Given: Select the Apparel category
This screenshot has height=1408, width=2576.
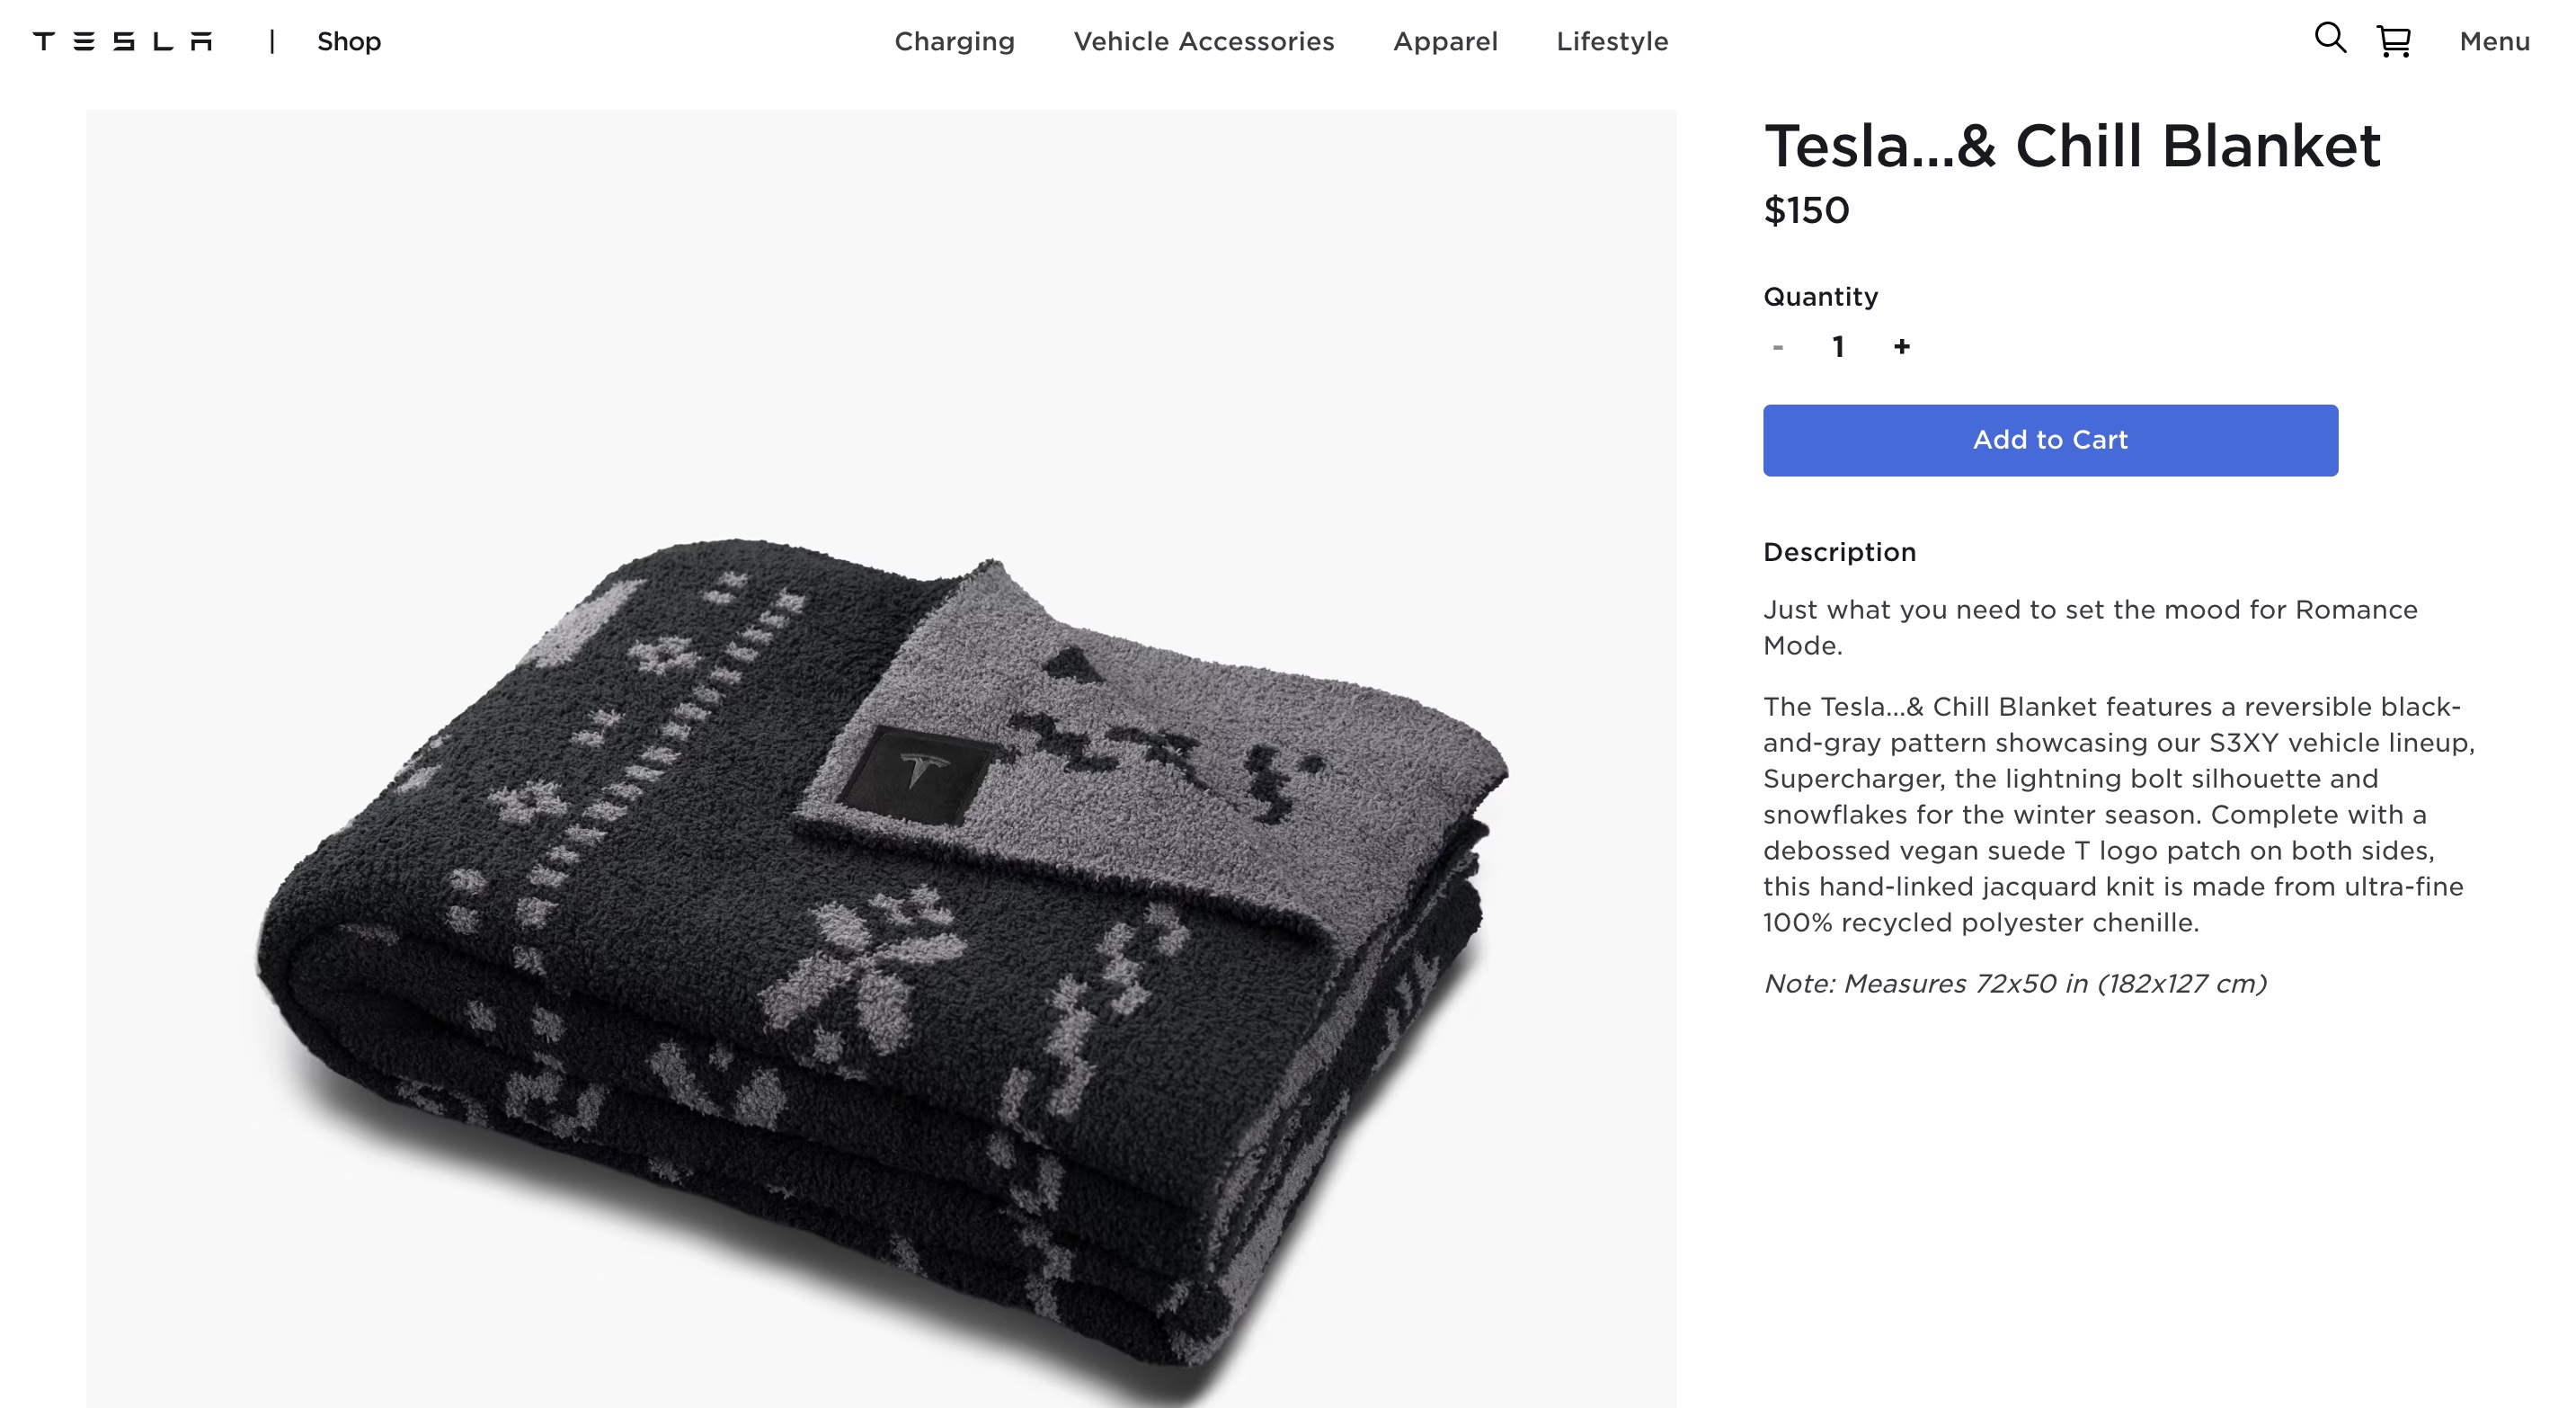Looking at the screenshot, I should pos(1445,41).
